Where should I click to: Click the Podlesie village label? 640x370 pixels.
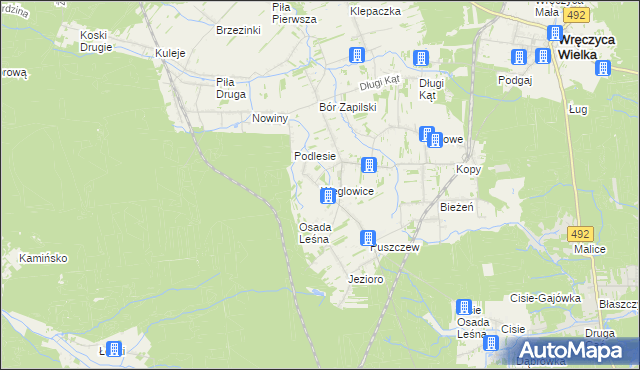point(315,156)
